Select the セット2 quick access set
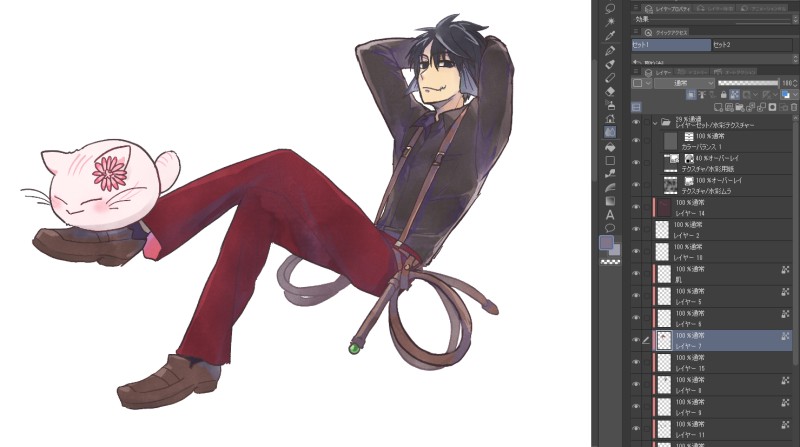This screenshot has width=800, height=447. [x=752, y=45]
